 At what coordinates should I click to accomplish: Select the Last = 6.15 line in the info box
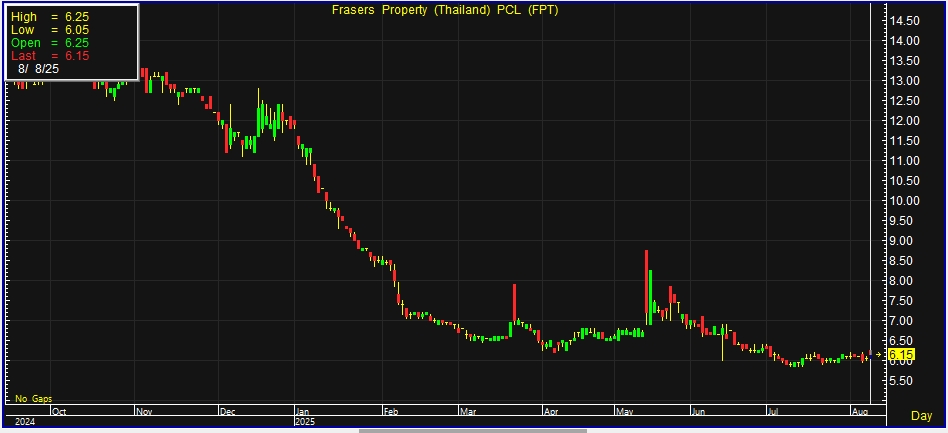point(50,56)
